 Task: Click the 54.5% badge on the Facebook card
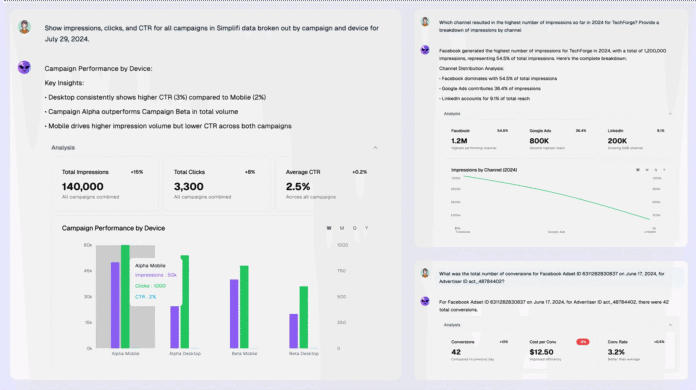click(502, 131)
